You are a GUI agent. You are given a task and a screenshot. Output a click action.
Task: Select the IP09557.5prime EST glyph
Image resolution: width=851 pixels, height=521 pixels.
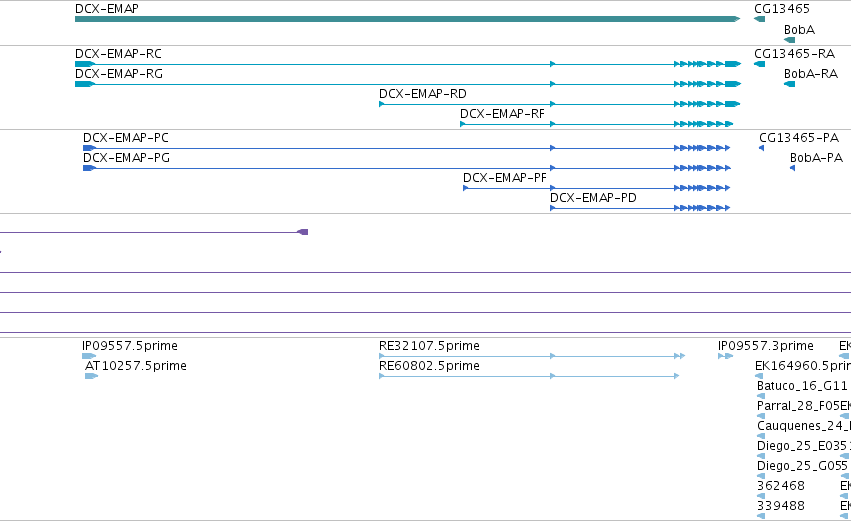pyautogui.click(x=89, y=356)
